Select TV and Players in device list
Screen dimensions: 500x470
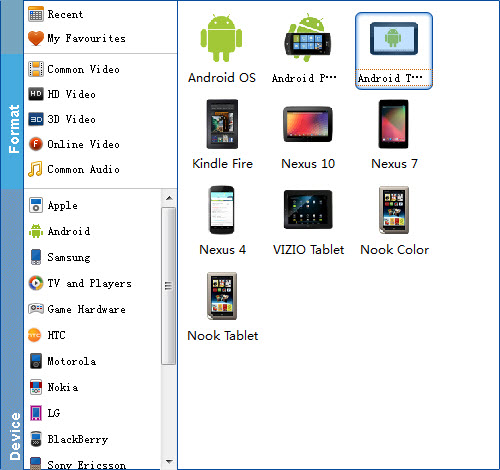pos(93,283)
